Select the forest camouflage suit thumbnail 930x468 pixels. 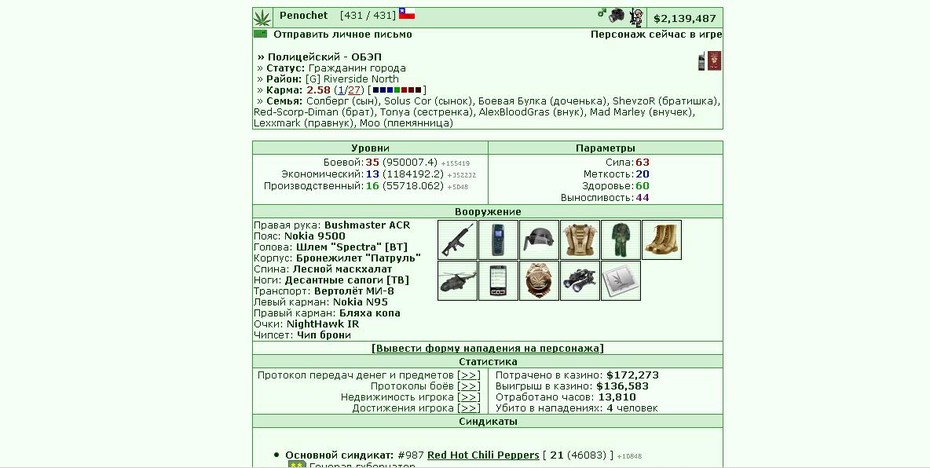[x=621, y=240]
